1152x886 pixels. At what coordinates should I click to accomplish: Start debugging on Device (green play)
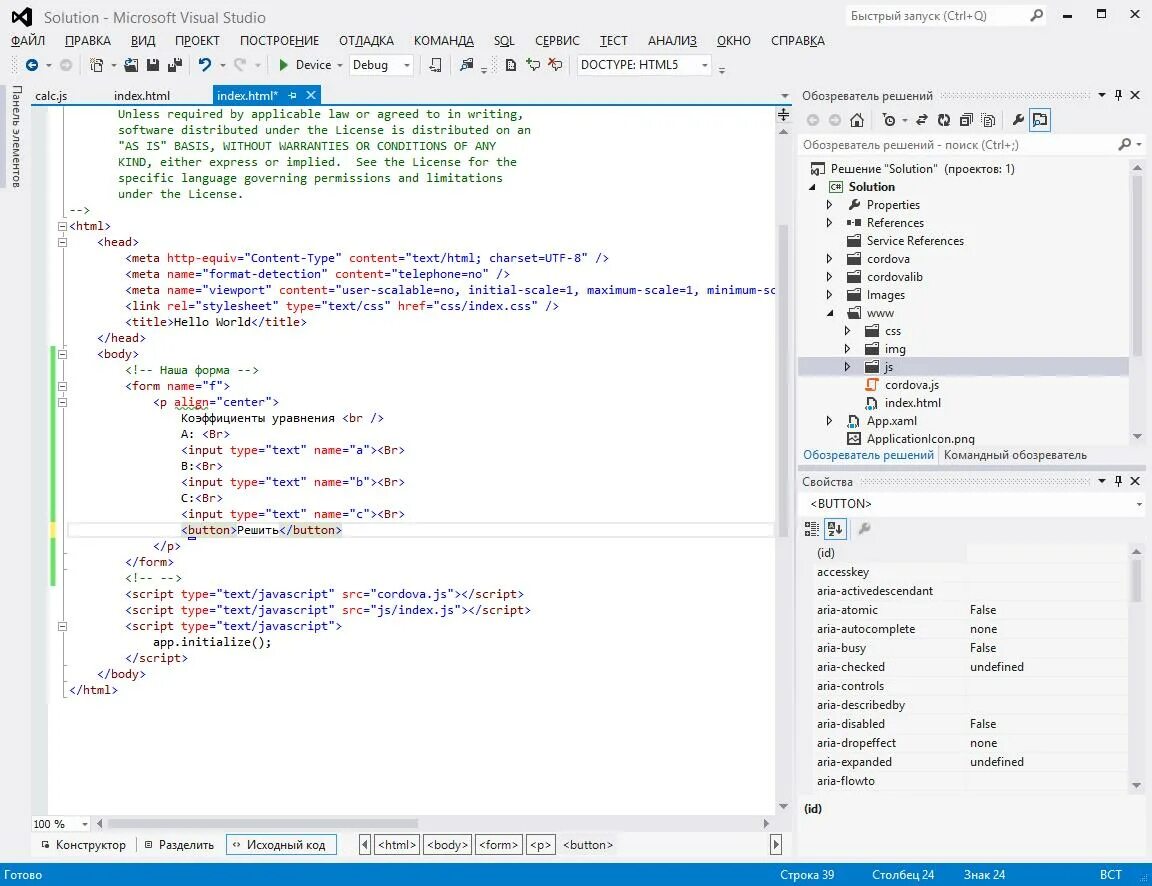[x=284, y=65]
